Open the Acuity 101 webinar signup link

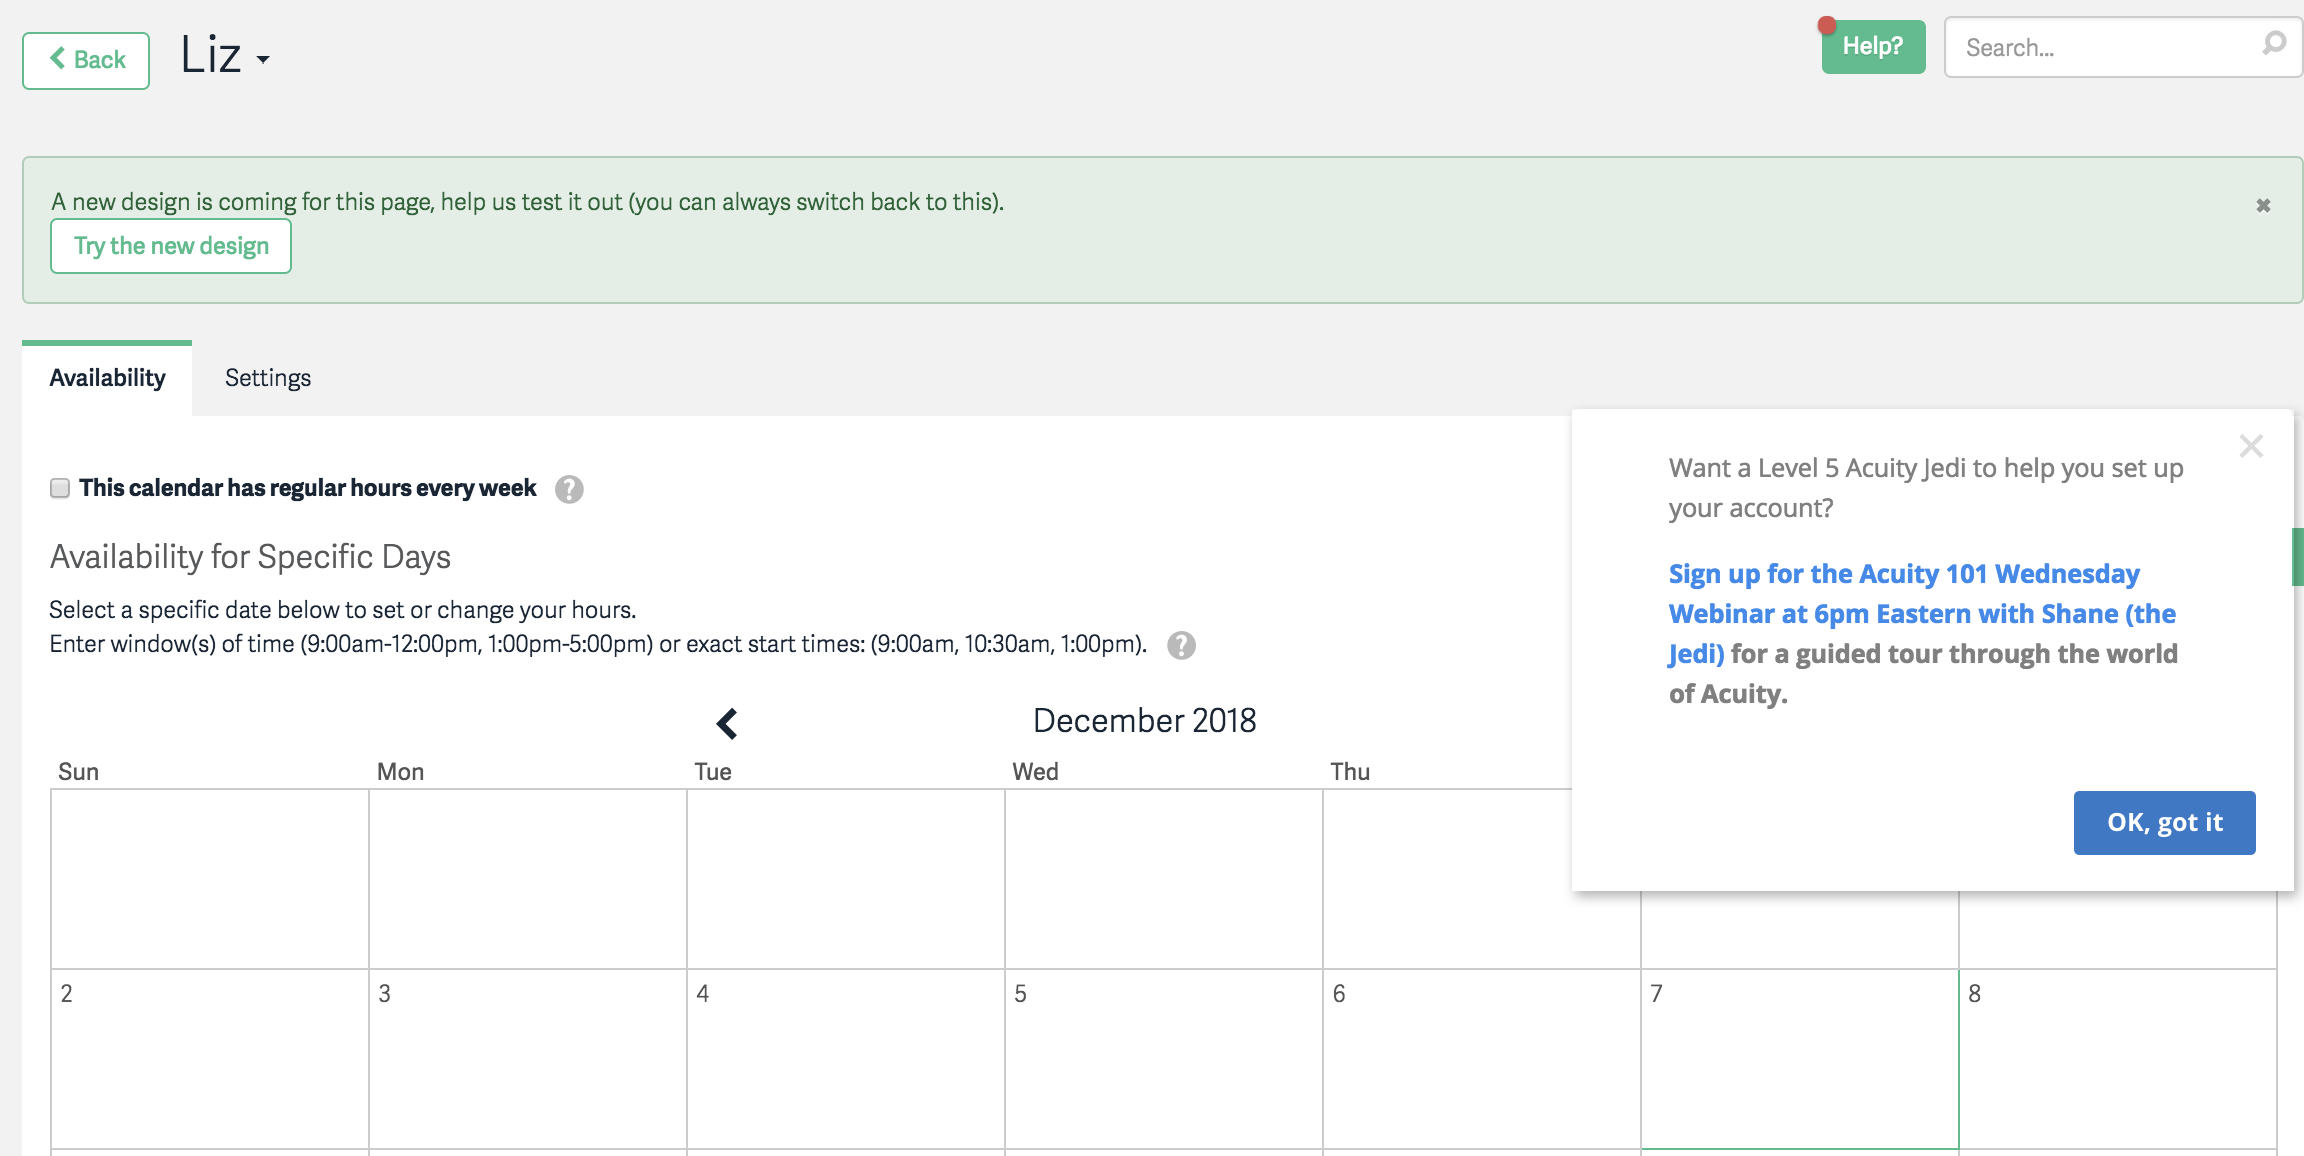[1922, 613]
